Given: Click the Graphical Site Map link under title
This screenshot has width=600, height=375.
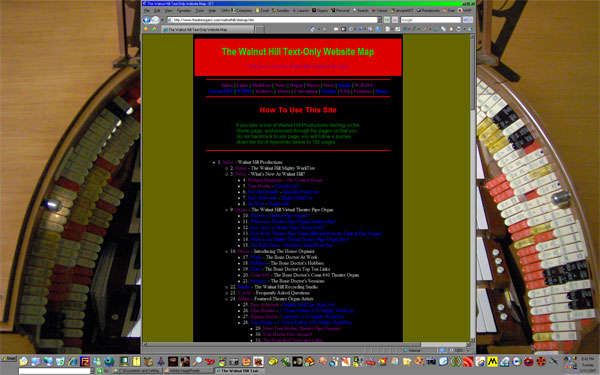Looking at the screenshot, I should [298, 66].
